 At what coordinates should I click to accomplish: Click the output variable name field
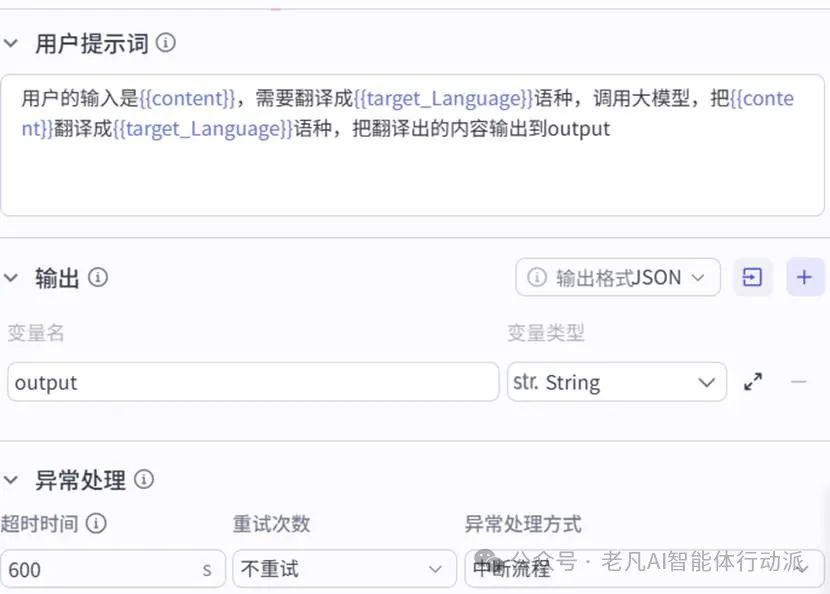click(x=252, y=382)
